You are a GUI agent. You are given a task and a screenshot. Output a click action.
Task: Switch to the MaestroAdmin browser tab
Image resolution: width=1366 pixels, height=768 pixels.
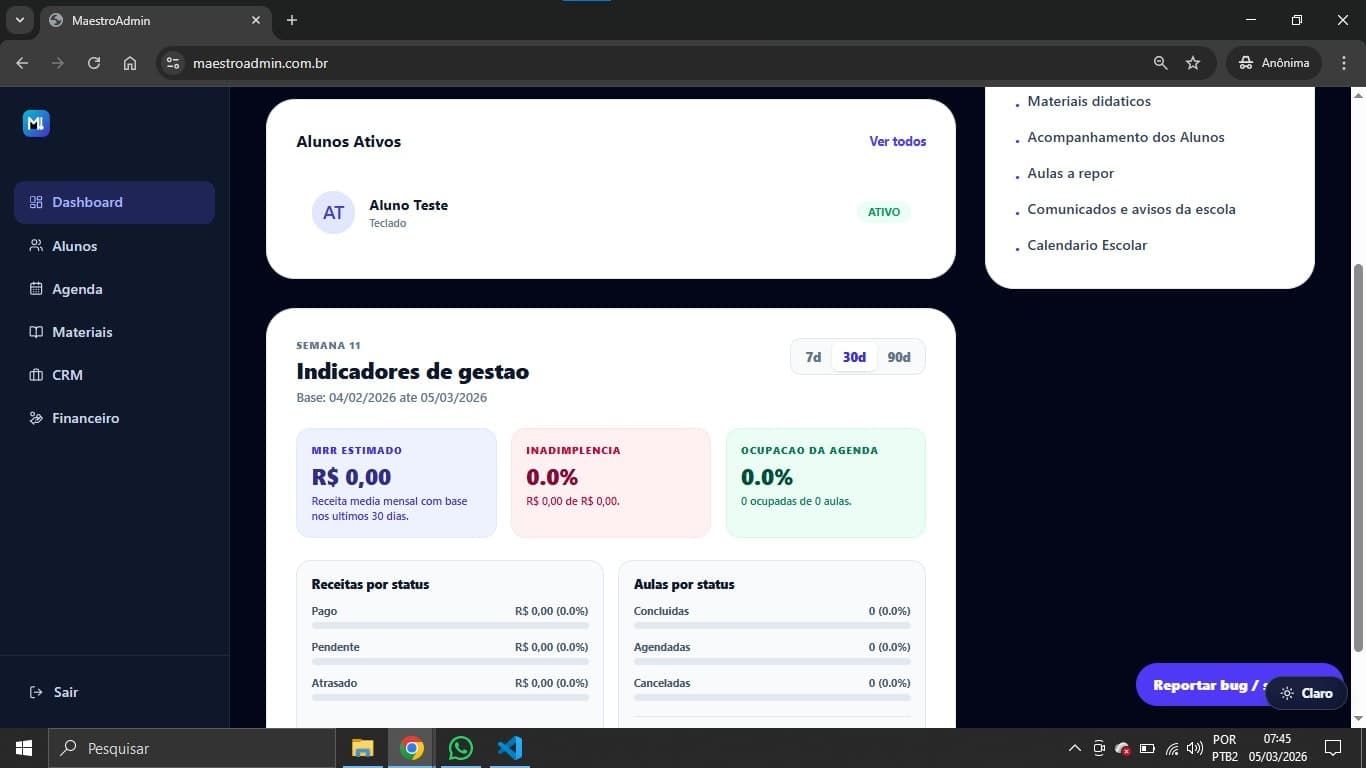[x=140, y=20]
